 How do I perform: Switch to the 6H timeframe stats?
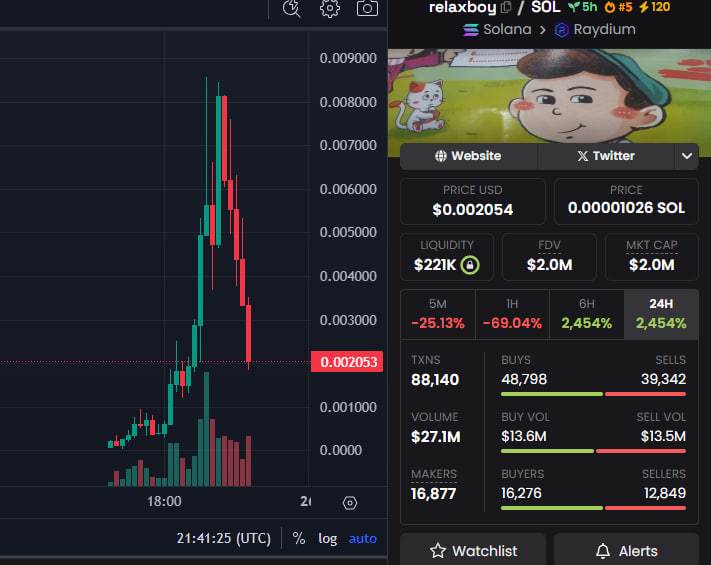[x=586, y=314]
